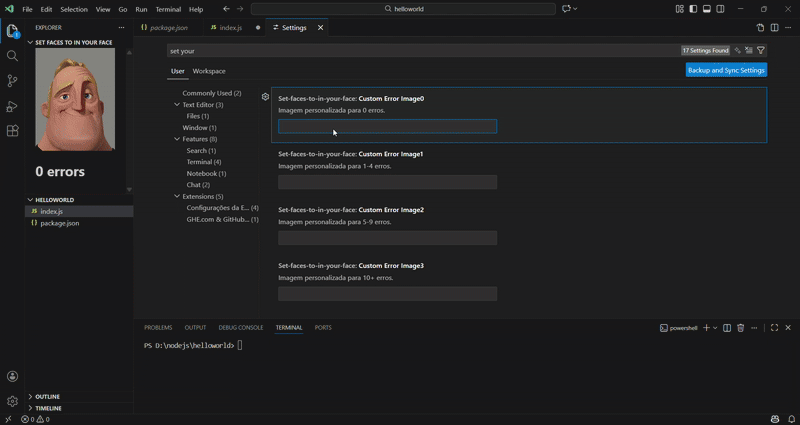Open Run and Debug view
Viewport: 800px width, 425px height.
pos(12,106)
